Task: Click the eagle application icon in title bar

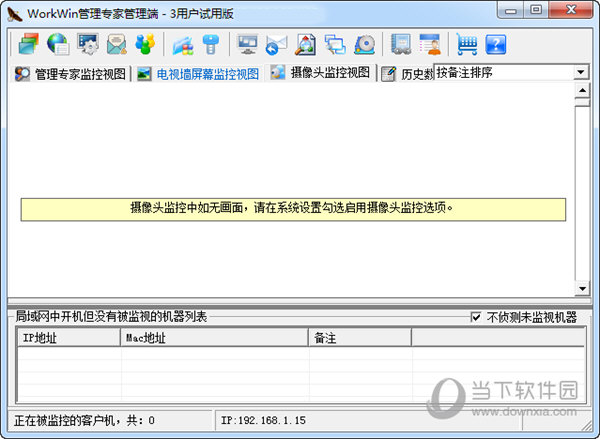Action: pyautogui.click(x=15, y=14)
